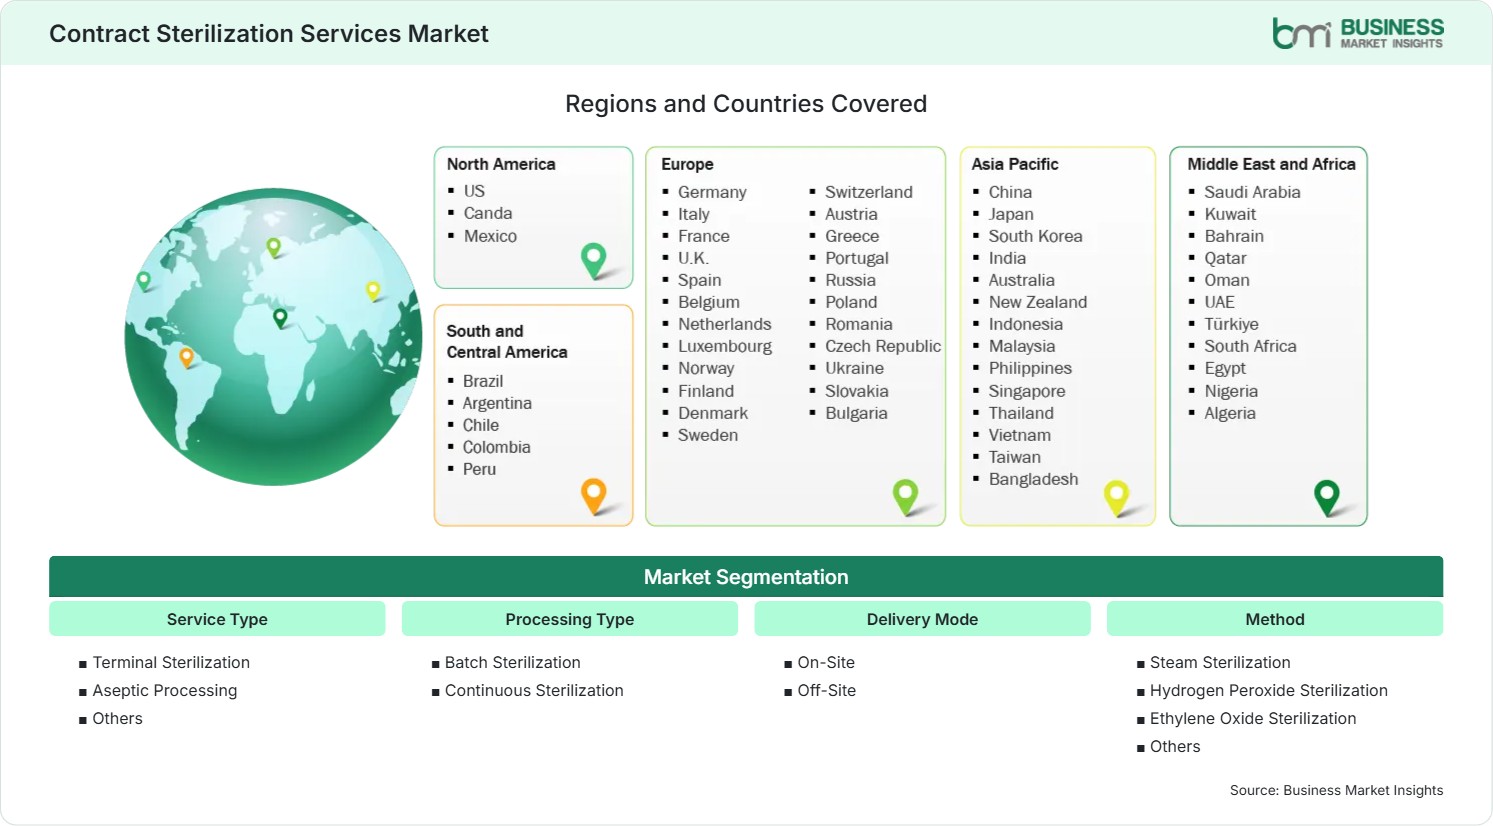The width and height of the screenshot is (1493, 826).
Task: Click Argentina in the country list
Action: coord(497,403)
